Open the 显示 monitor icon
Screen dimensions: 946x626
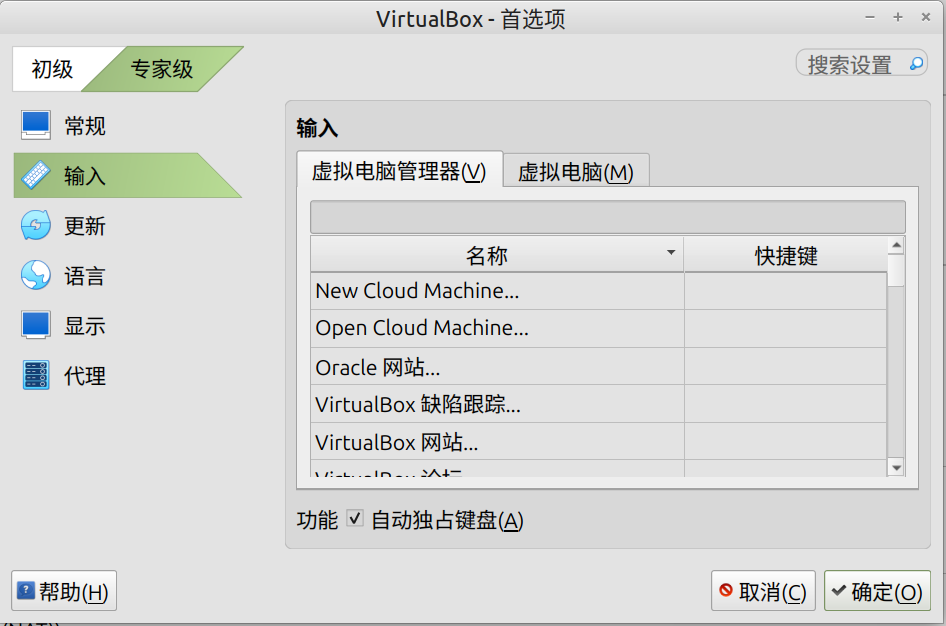click(36, 326)
